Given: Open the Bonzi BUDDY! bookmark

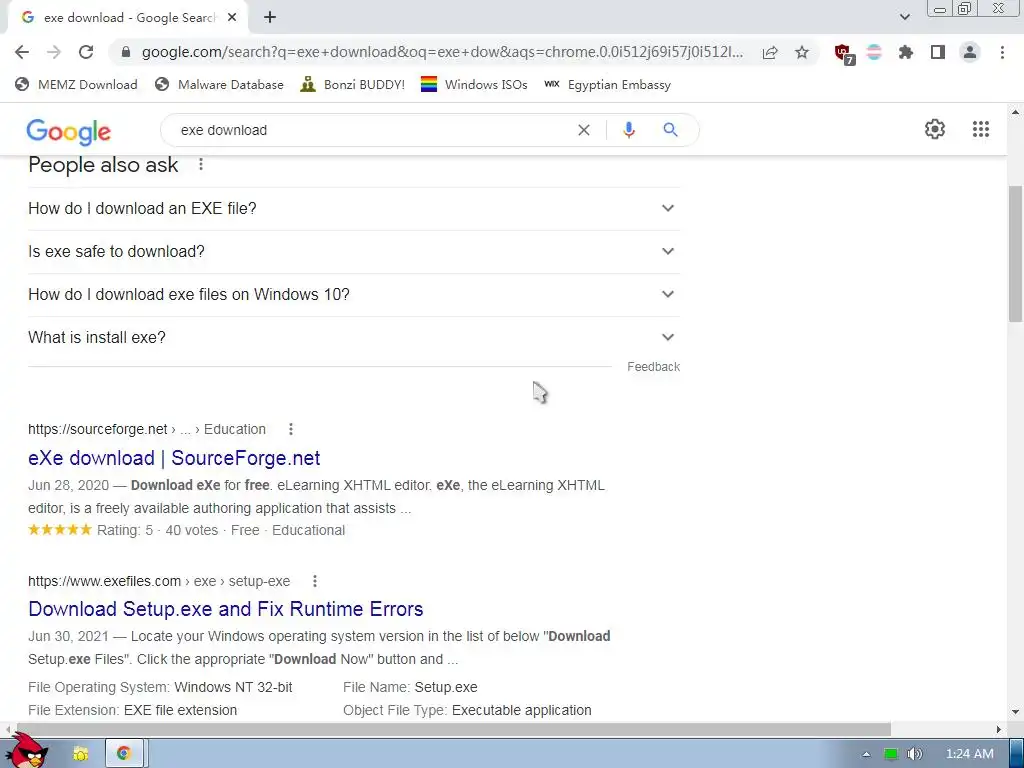Looking at the screenshot, I should click(353, 84).
